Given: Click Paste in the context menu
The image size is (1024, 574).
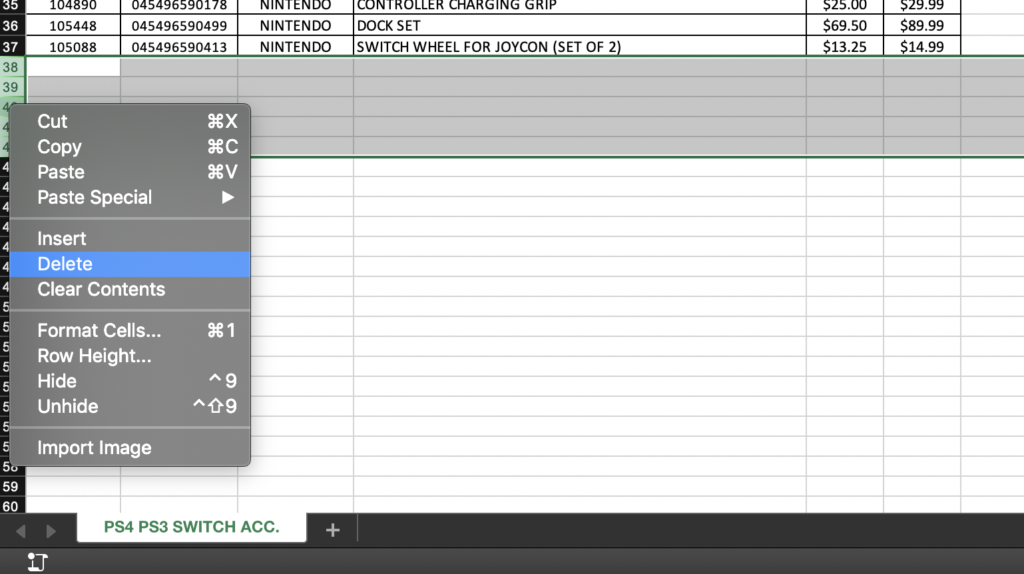Looking at the screenshot, I should click(x=130, y=172).
